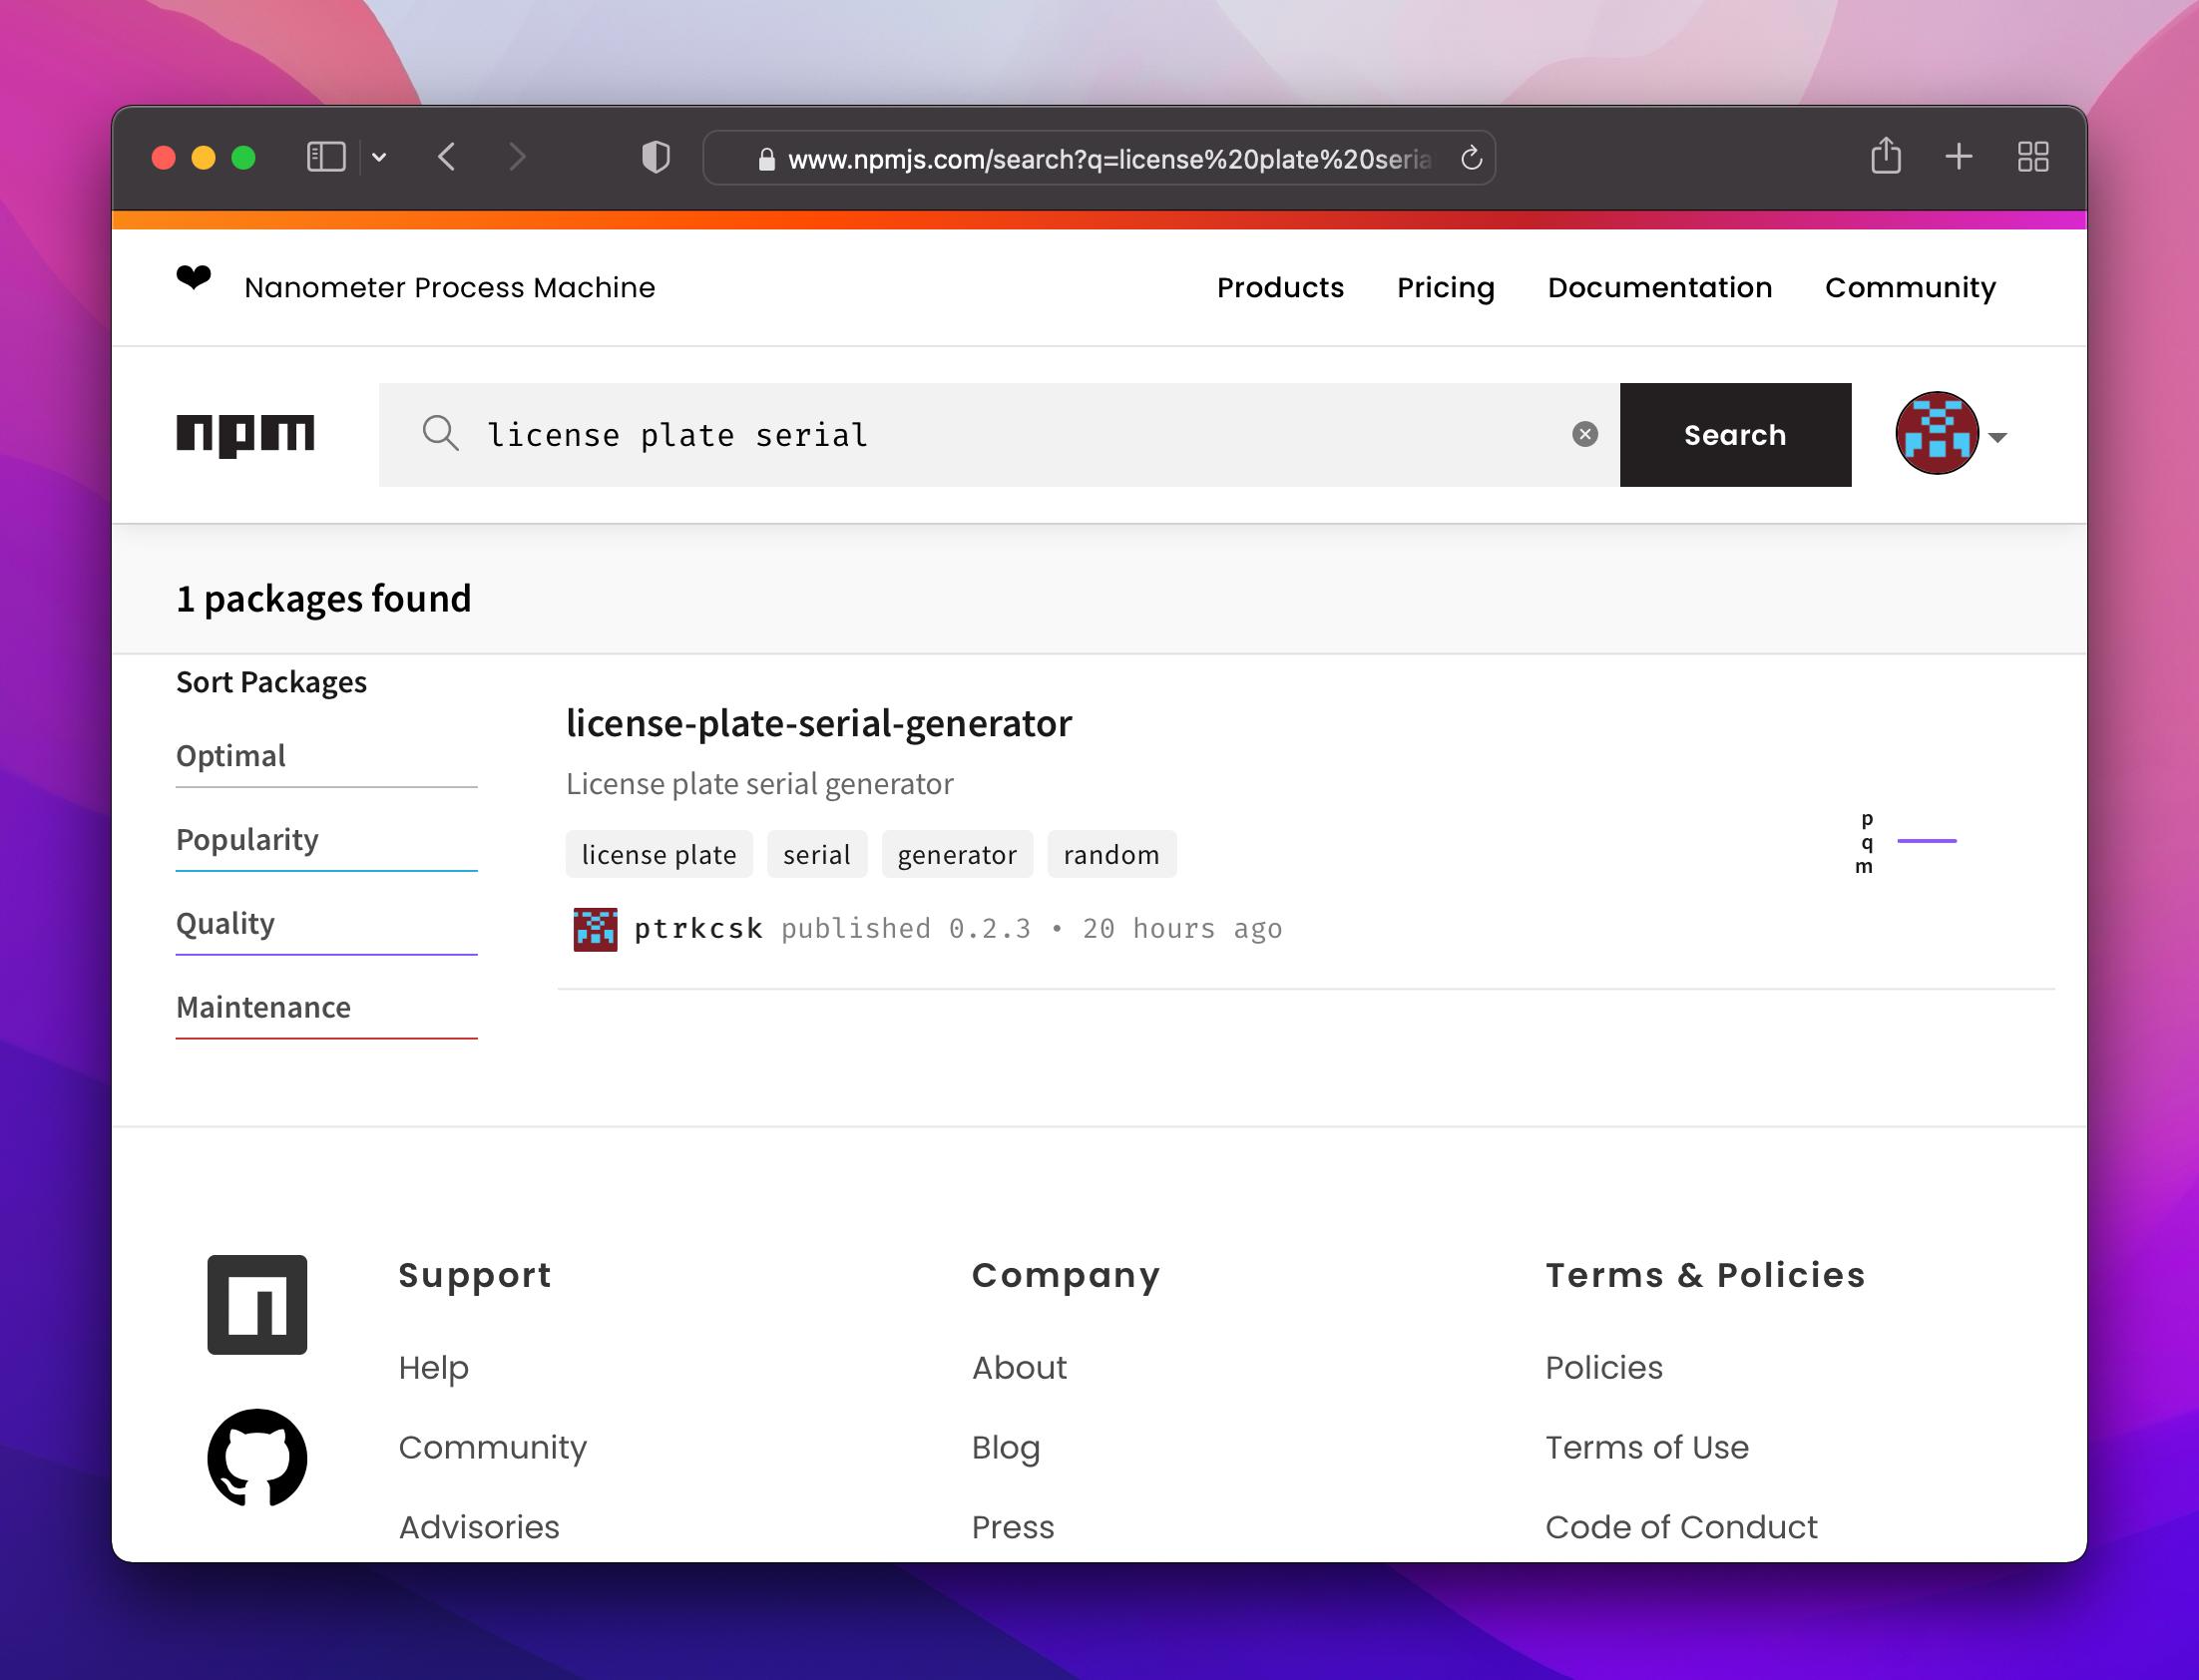Screen dimensions: 2199x1680
Task: Go back with the back arrow
Action: 447,157
